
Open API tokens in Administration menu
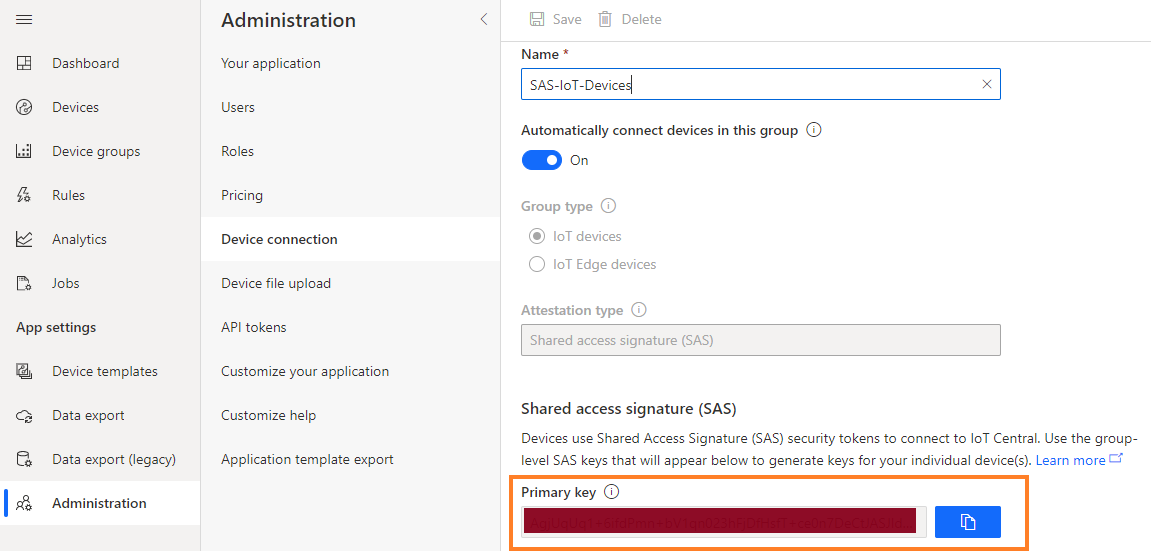pos(253,327)
